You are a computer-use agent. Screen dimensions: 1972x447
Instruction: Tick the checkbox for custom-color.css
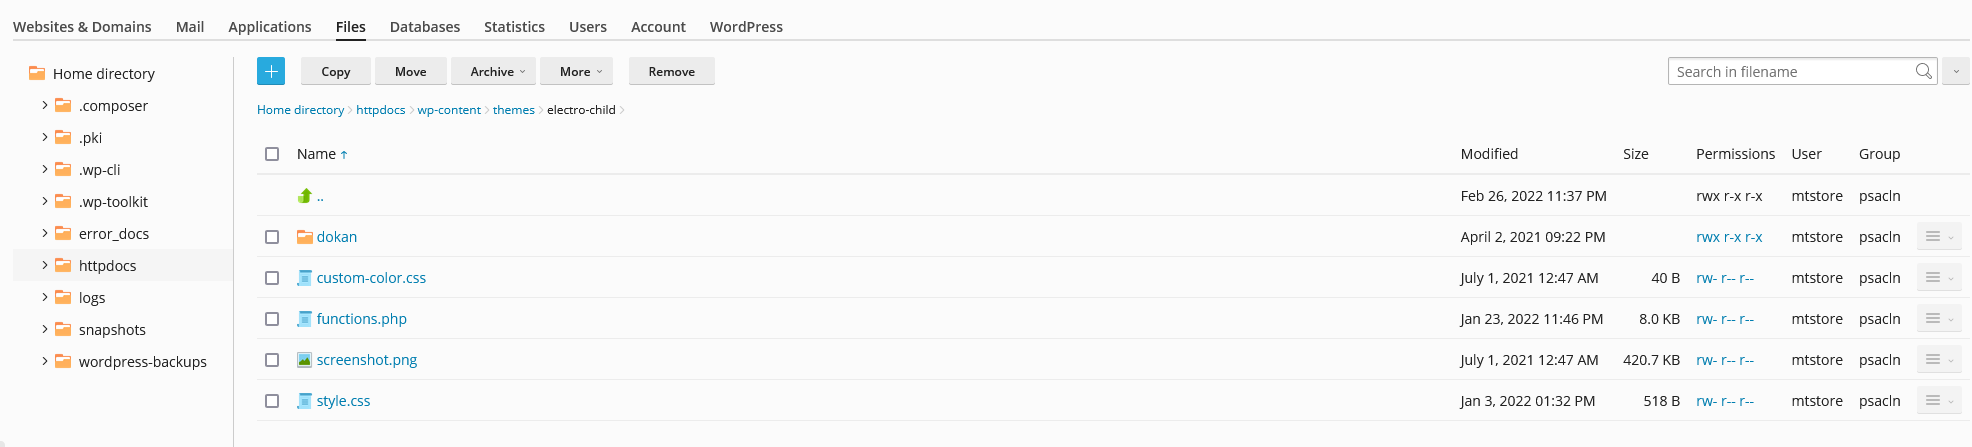point(272,278)
